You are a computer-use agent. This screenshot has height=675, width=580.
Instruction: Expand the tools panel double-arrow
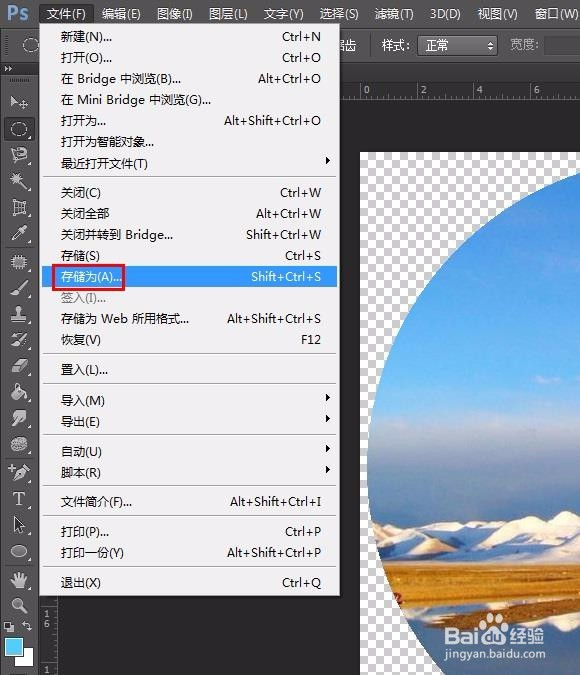click(8, 68)
